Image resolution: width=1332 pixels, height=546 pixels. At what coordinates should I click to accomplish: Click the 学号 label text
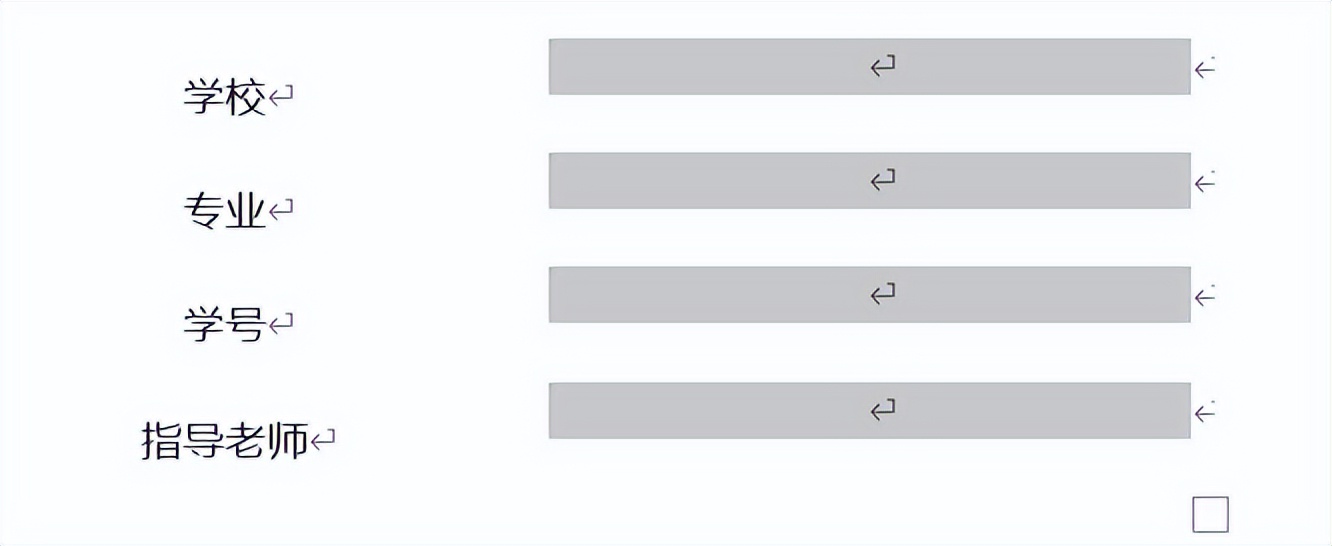click(224, 324)
